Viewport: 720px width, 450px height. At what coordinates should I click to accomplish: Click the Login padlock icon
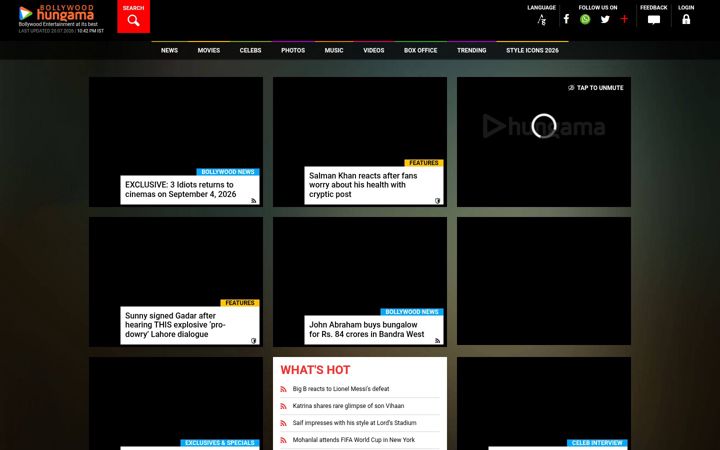[686, 19]
